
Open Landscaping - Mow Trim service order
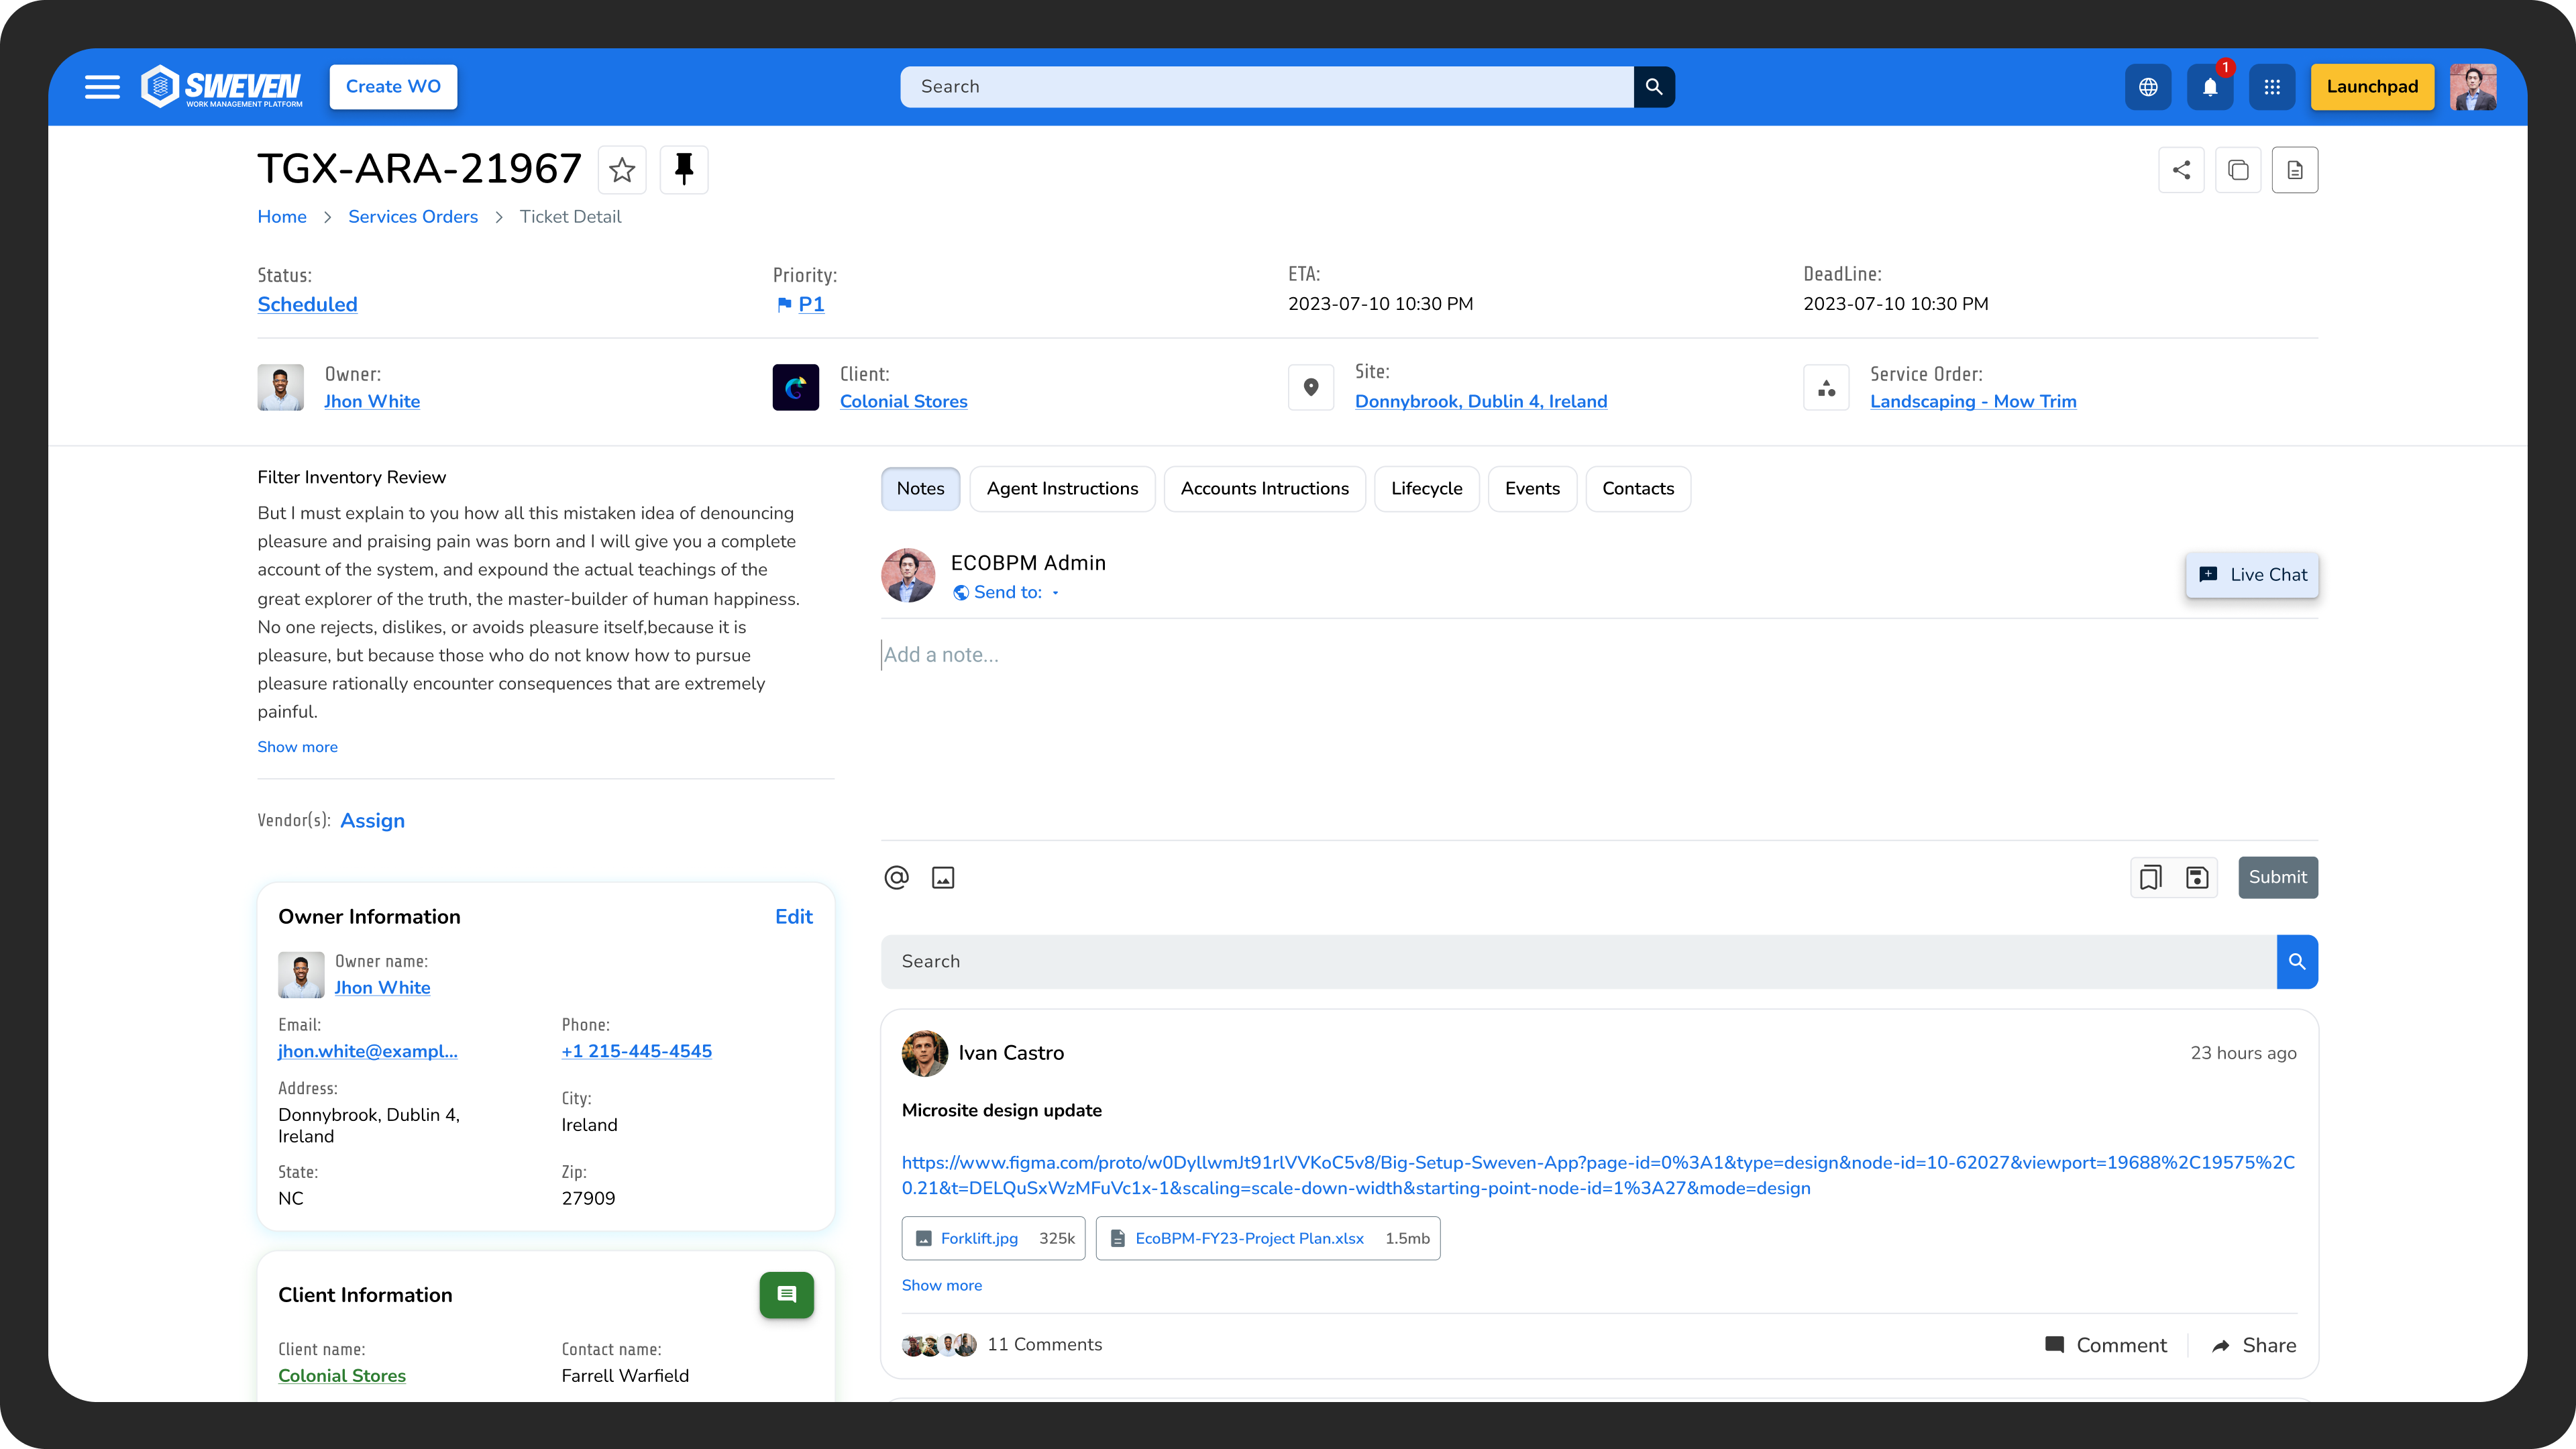click(x=1973, y=402)
